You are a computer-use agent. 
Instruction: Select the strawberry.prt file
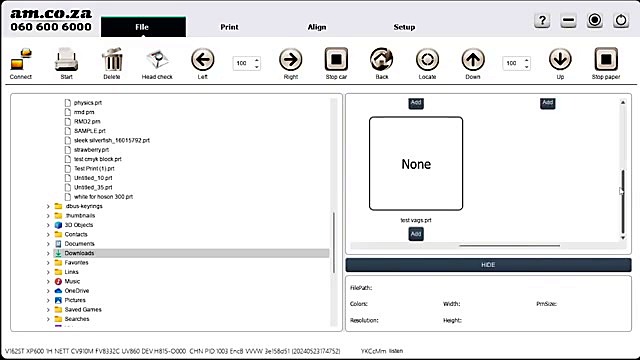[91, 149]
